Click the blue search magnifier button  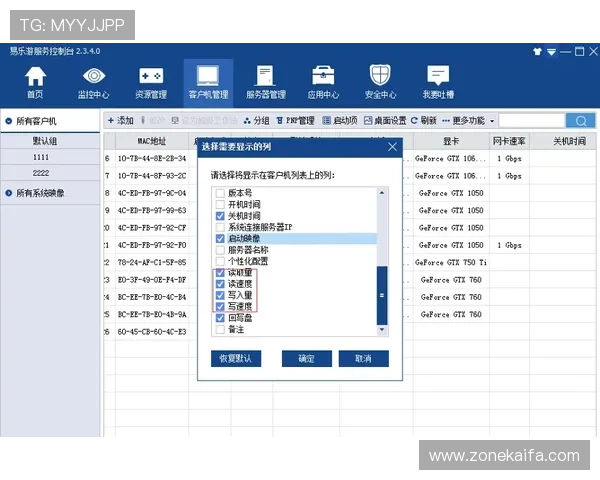click(580, 121)
